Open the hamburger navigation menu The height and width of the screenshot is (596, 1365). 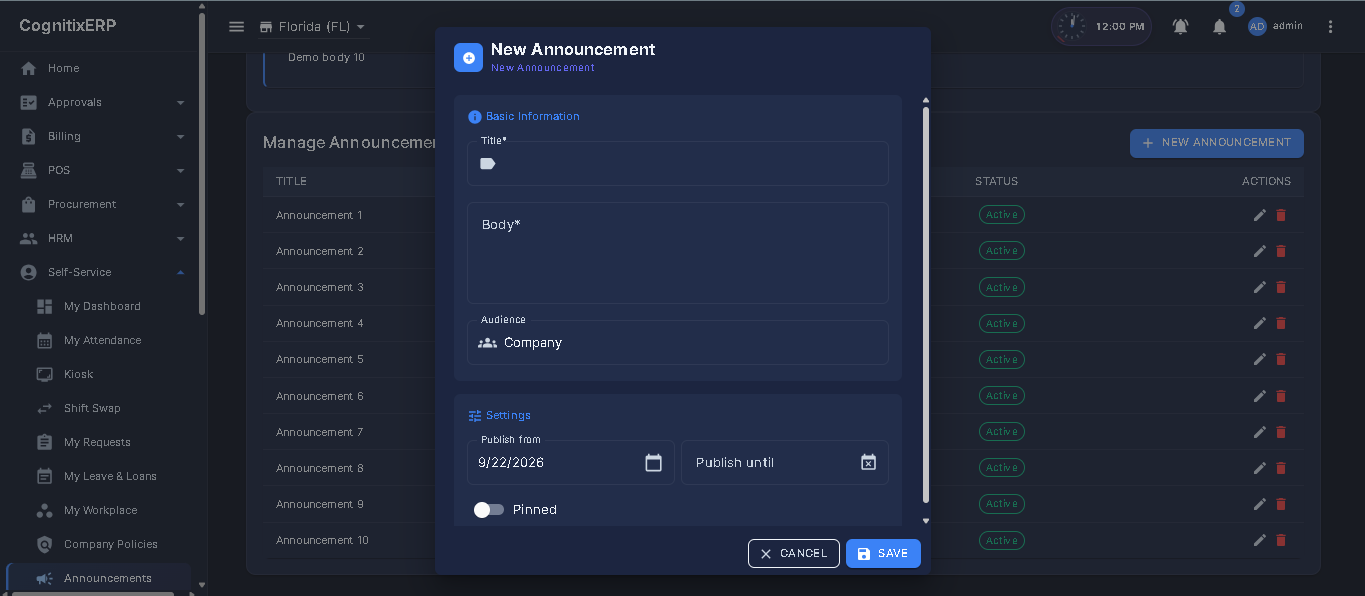[236, 27]
